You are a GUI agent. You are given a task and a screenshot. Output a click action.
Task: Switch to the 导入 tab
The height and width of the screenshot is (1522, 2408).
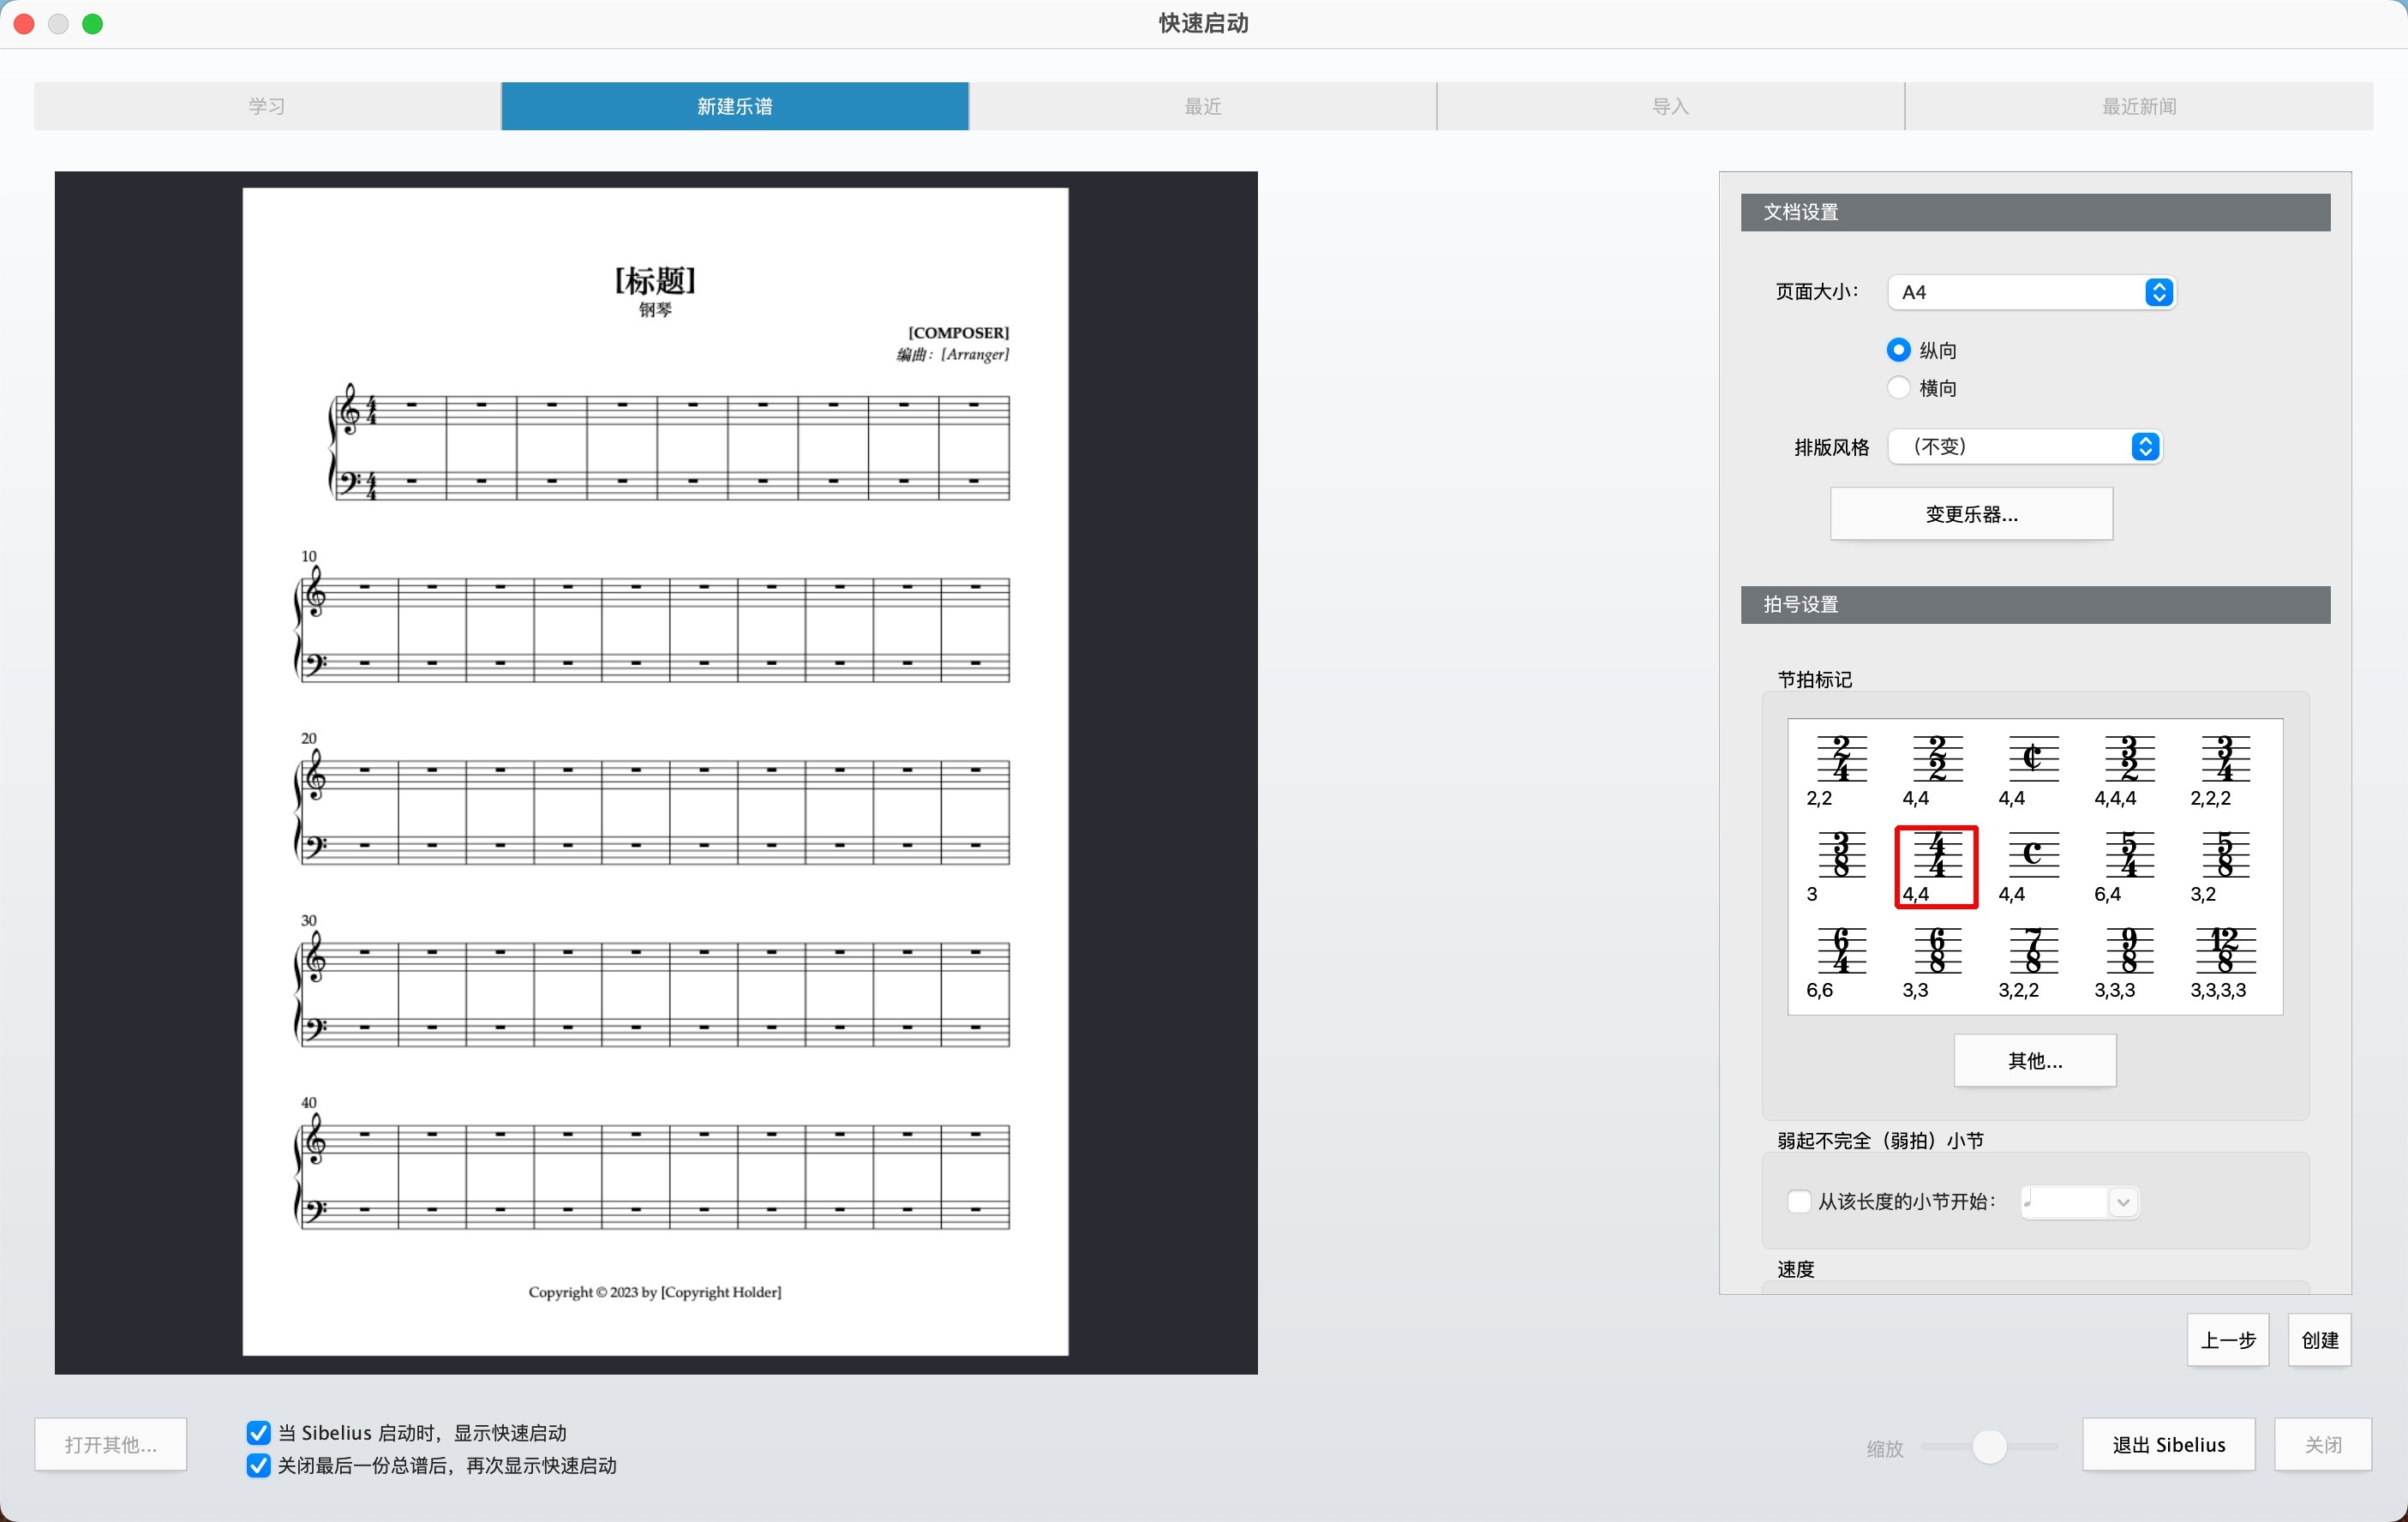coord(1671,106)
